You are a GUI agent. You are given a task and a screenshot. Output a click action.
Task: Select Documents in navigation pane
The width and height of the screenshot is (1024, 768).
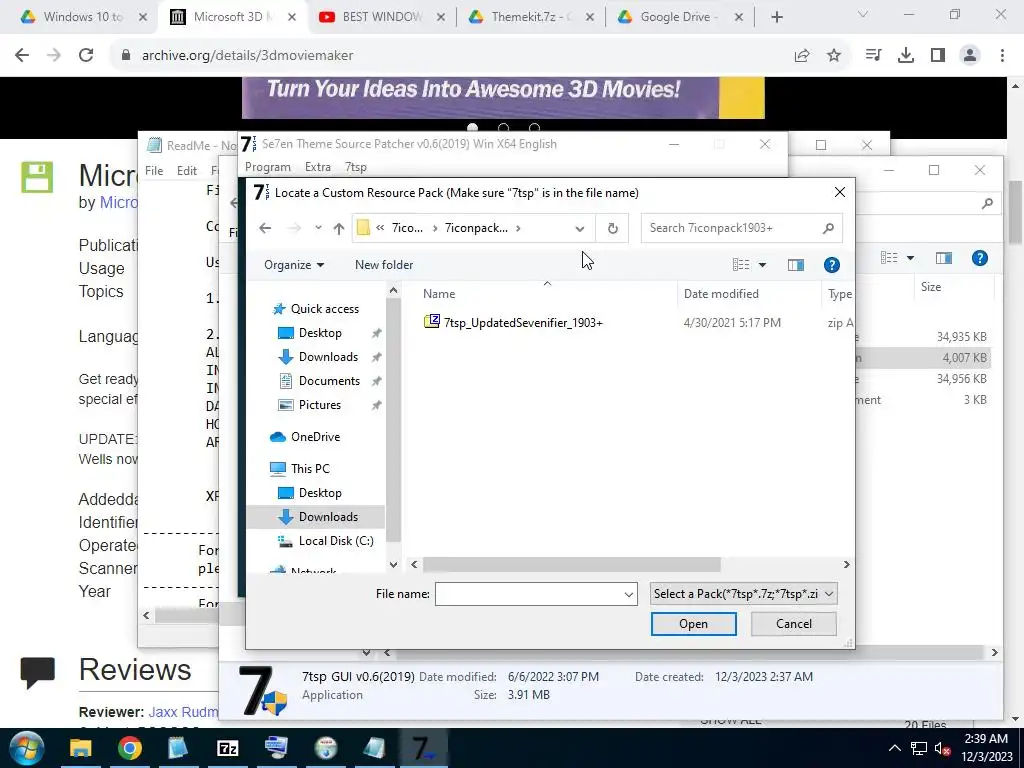coord(328,381)
